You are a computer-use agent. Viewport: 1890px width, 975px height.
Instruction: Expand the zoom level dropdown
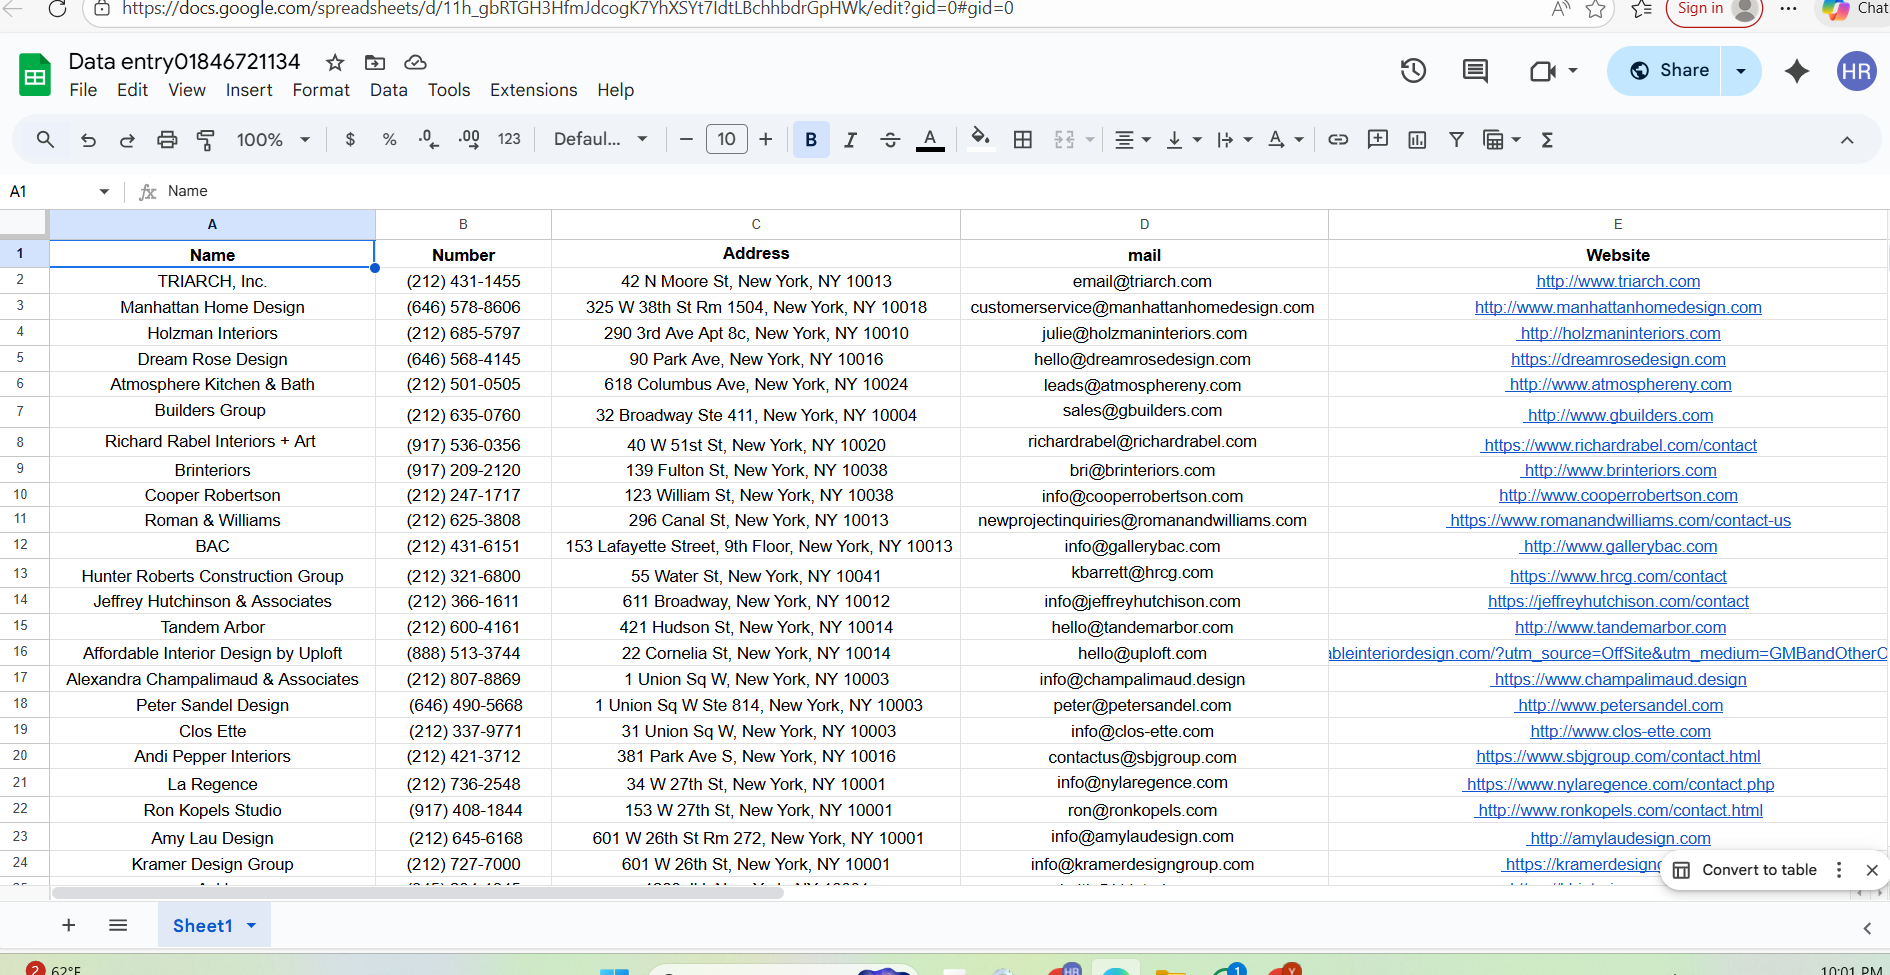pos(274,140)
